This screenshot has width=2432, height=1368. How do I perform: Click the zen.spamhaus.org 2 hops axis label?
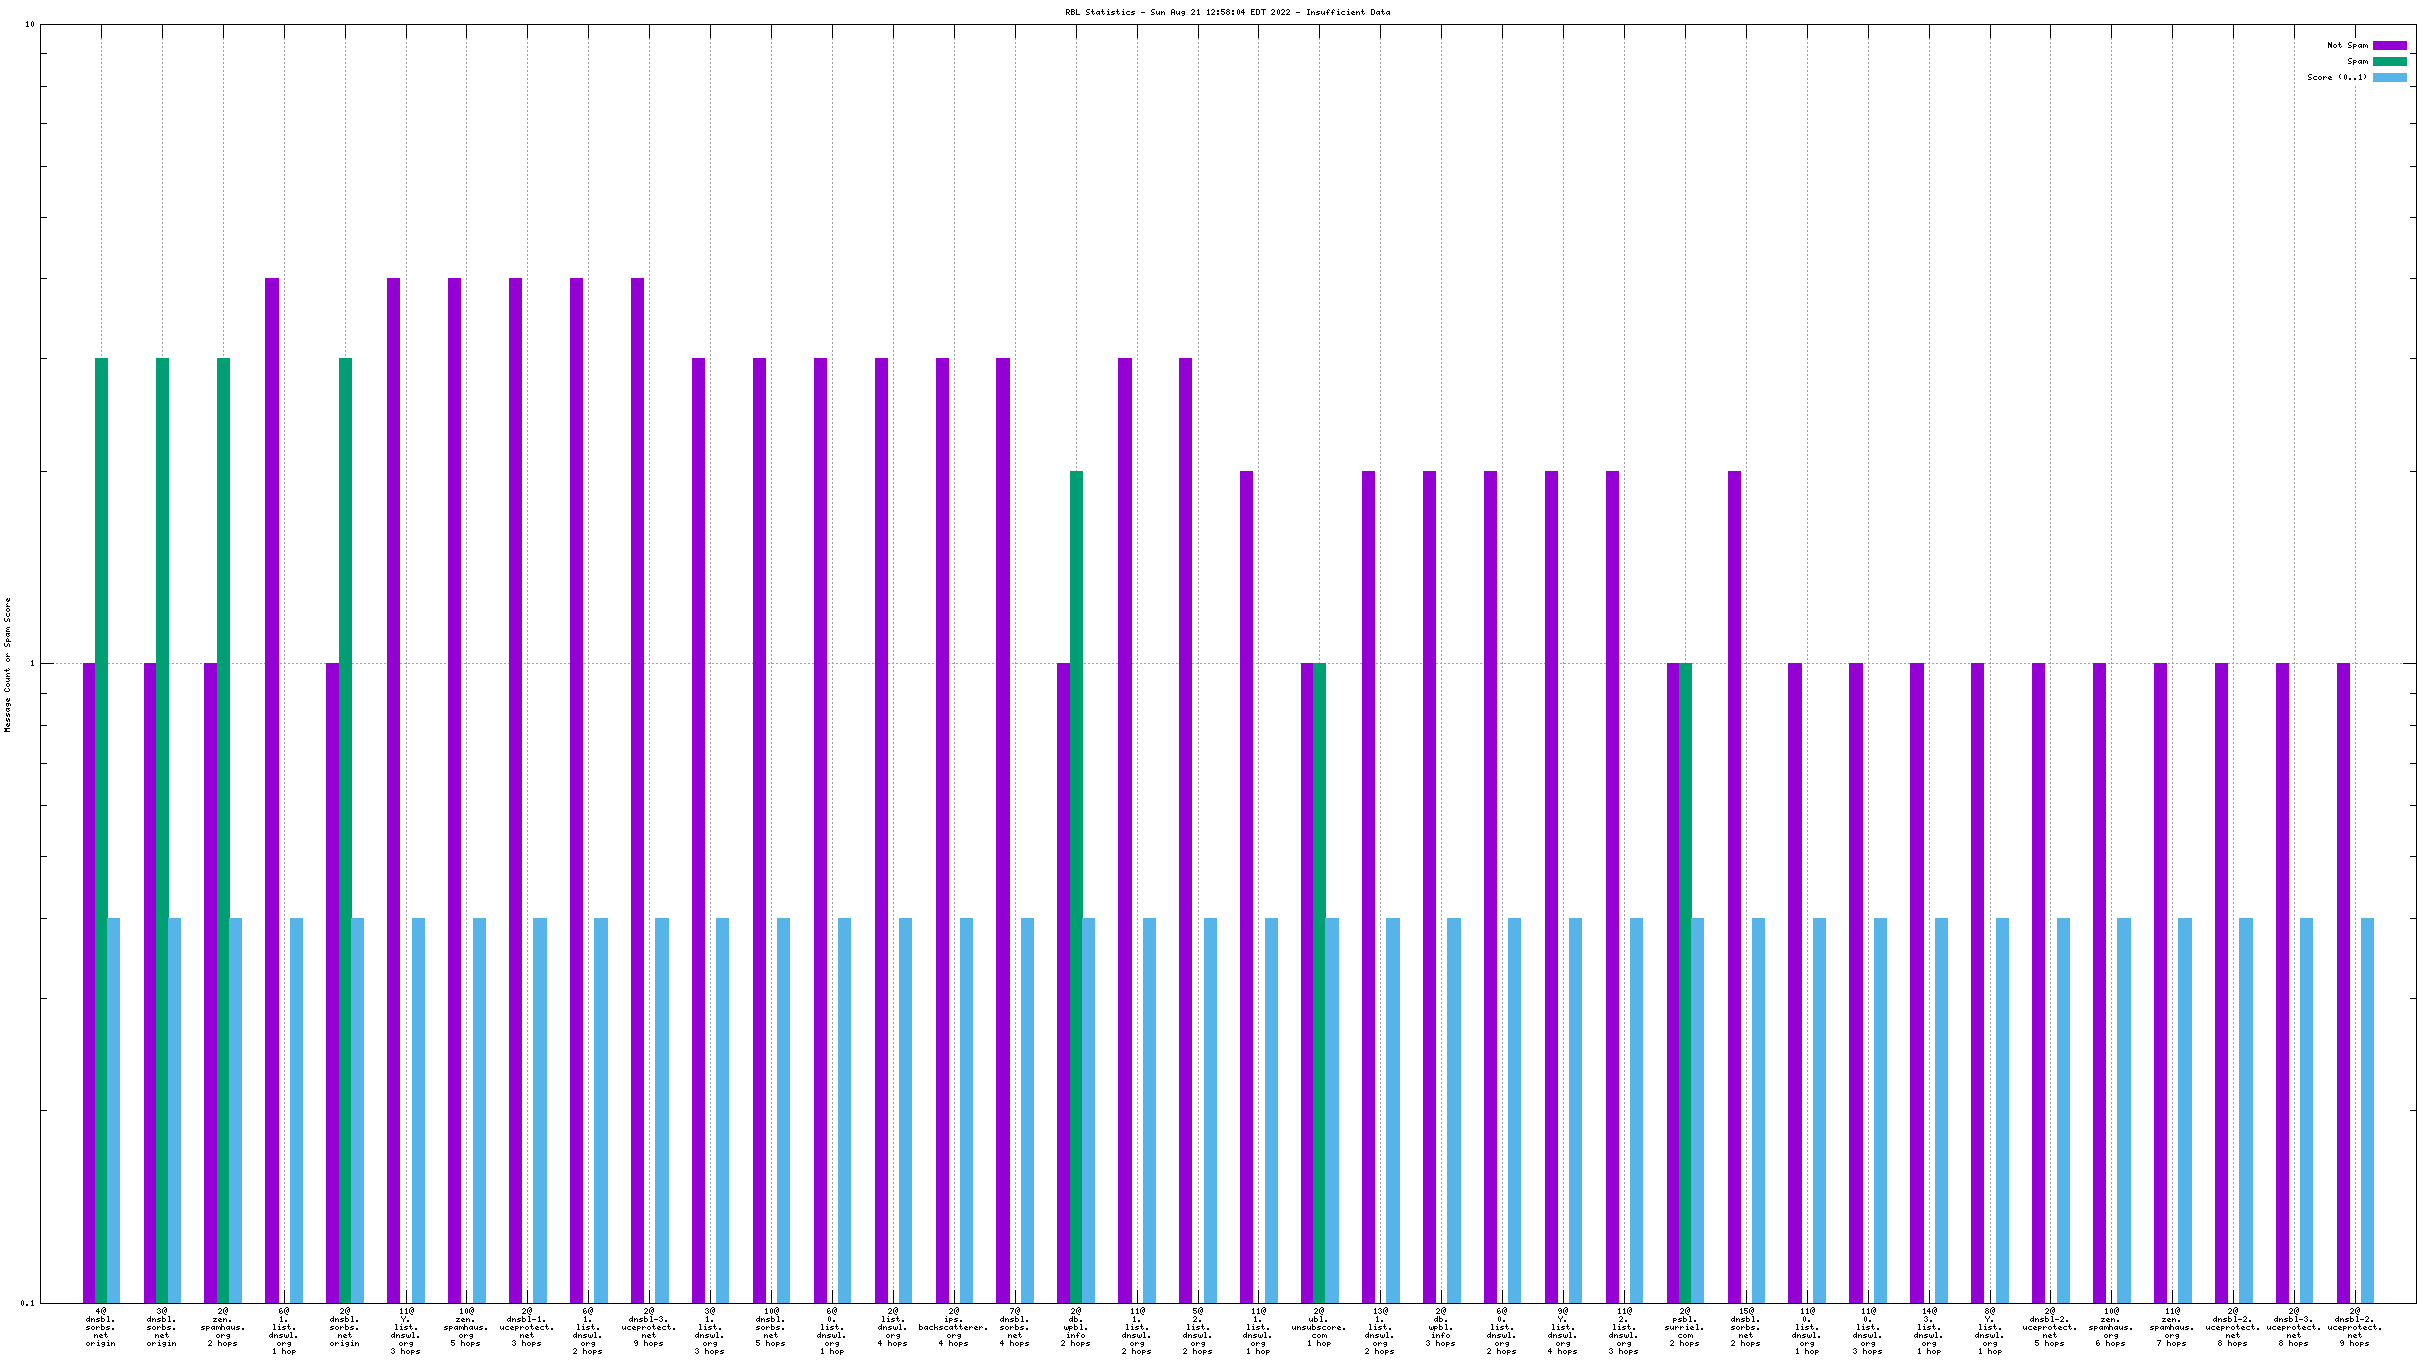point(223,1327)
